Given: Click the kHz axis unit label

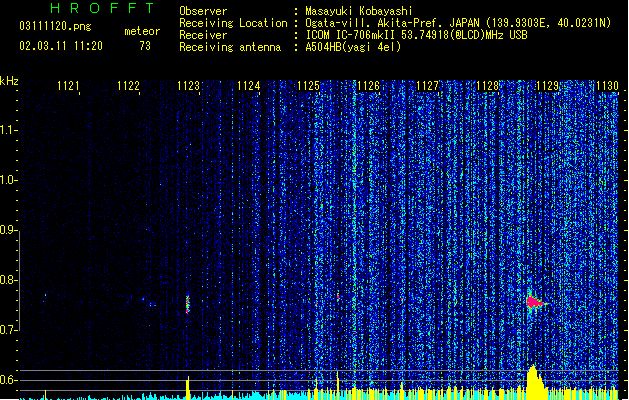Looking at the screenshot, I should point(9,81).
